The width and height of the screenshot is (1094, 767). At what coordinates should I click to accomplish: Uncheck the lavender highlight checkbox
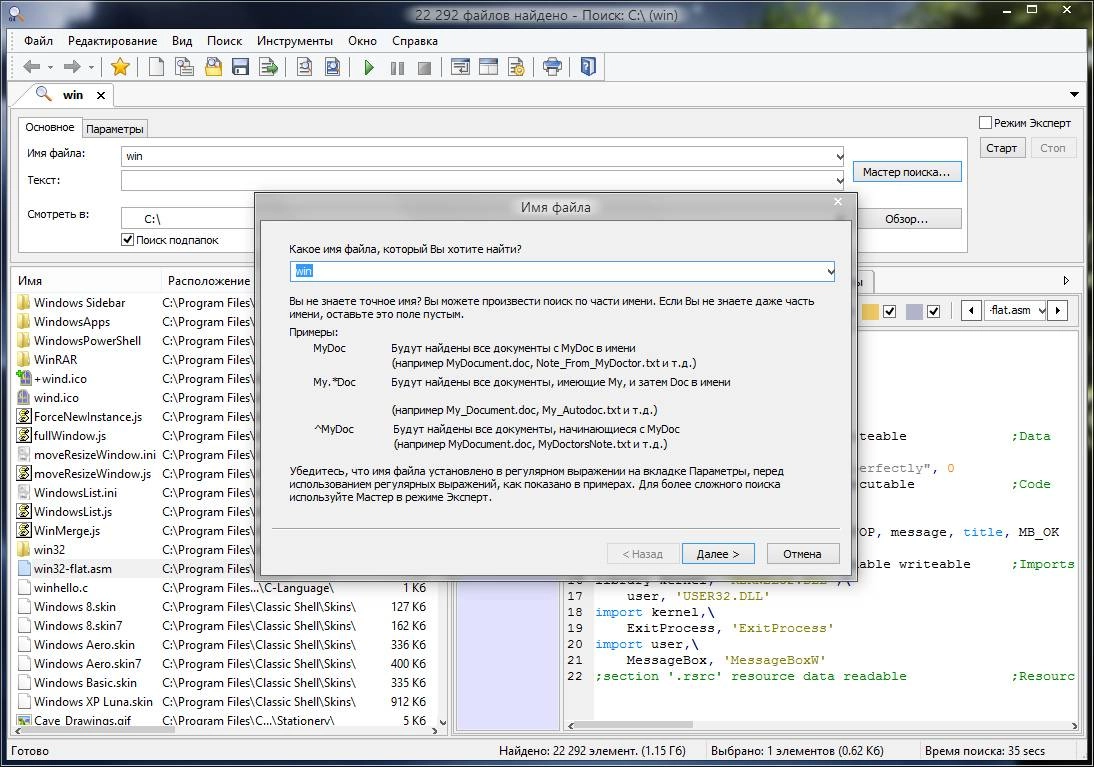point(934,311)
